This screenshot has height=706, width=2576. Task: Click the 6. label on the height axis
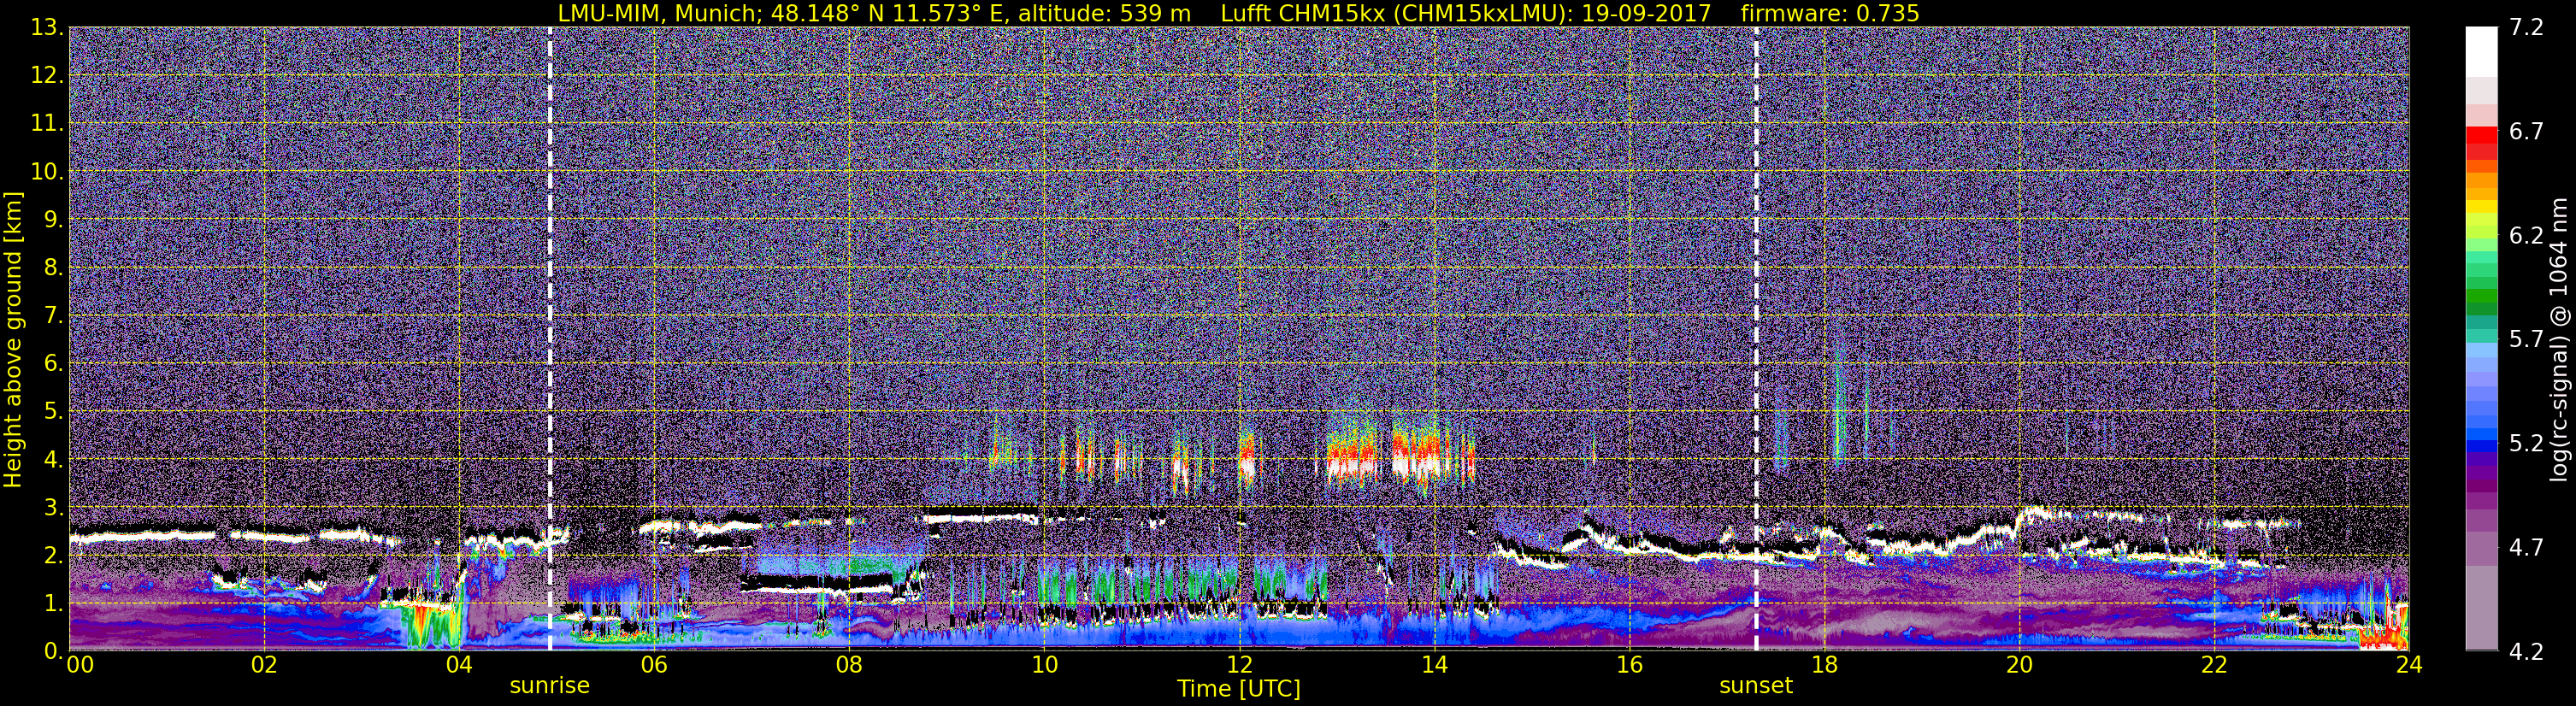[52, 363]
